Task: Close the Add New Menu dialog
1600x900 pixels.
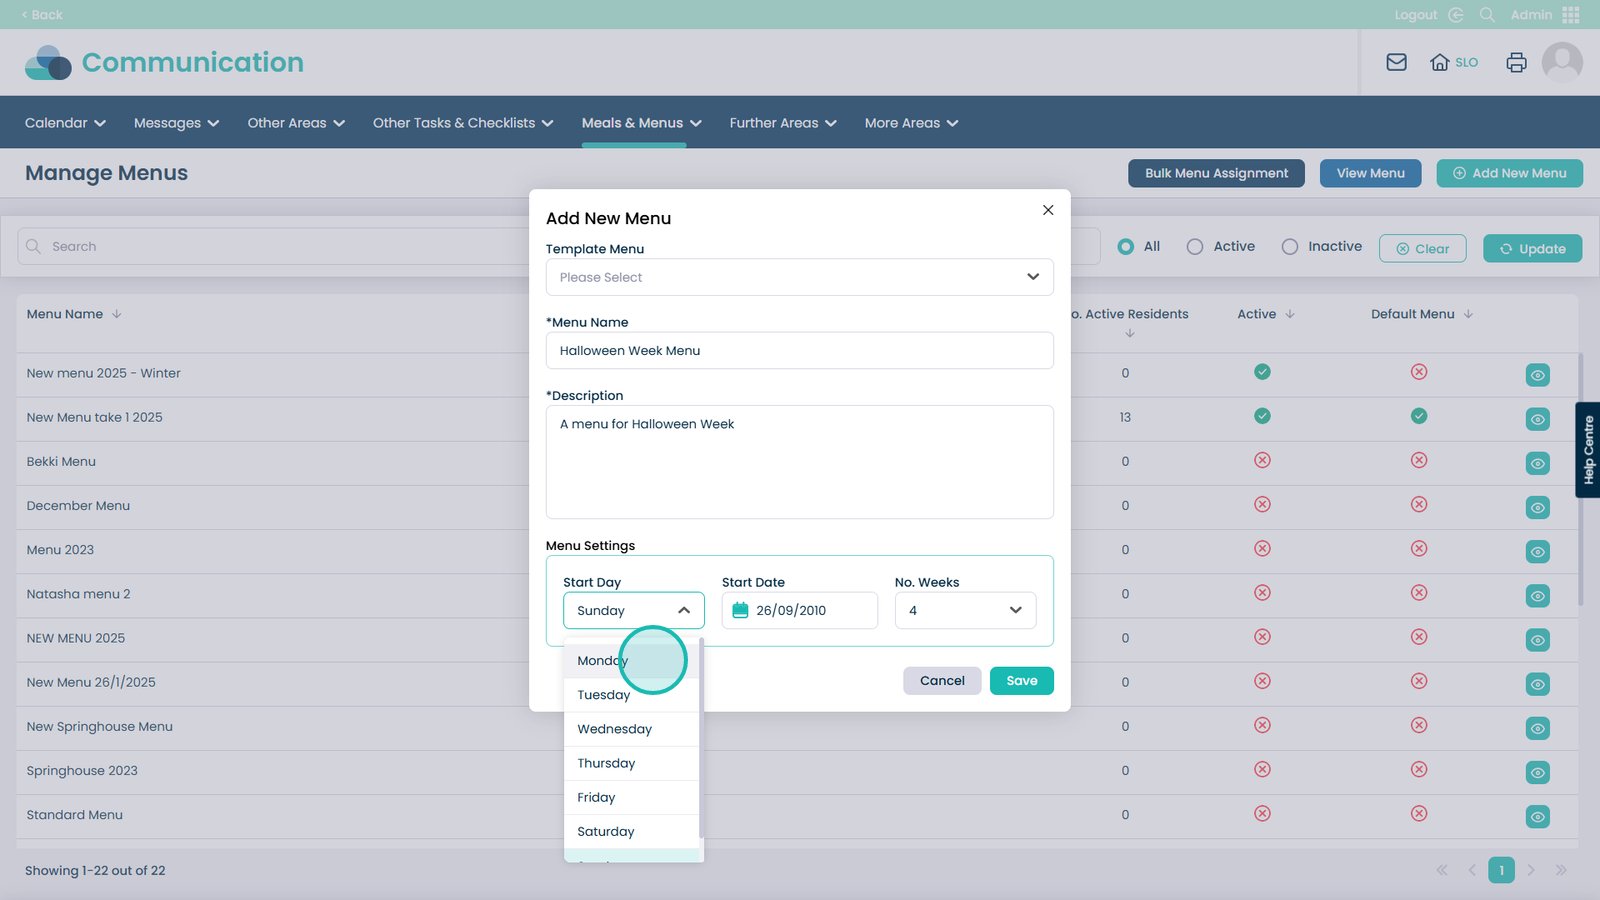Action: (1048, 210)
